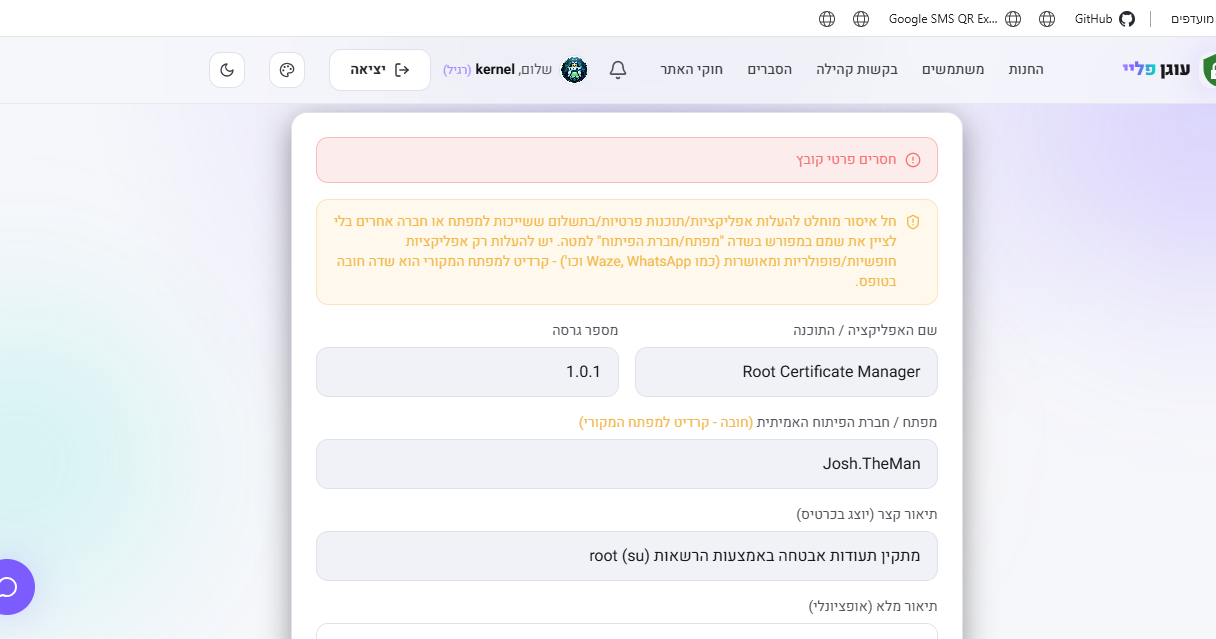The image size is (1216, 639).
Task: Click the (רגיל) user role tag
Action: tap(456, 70)
